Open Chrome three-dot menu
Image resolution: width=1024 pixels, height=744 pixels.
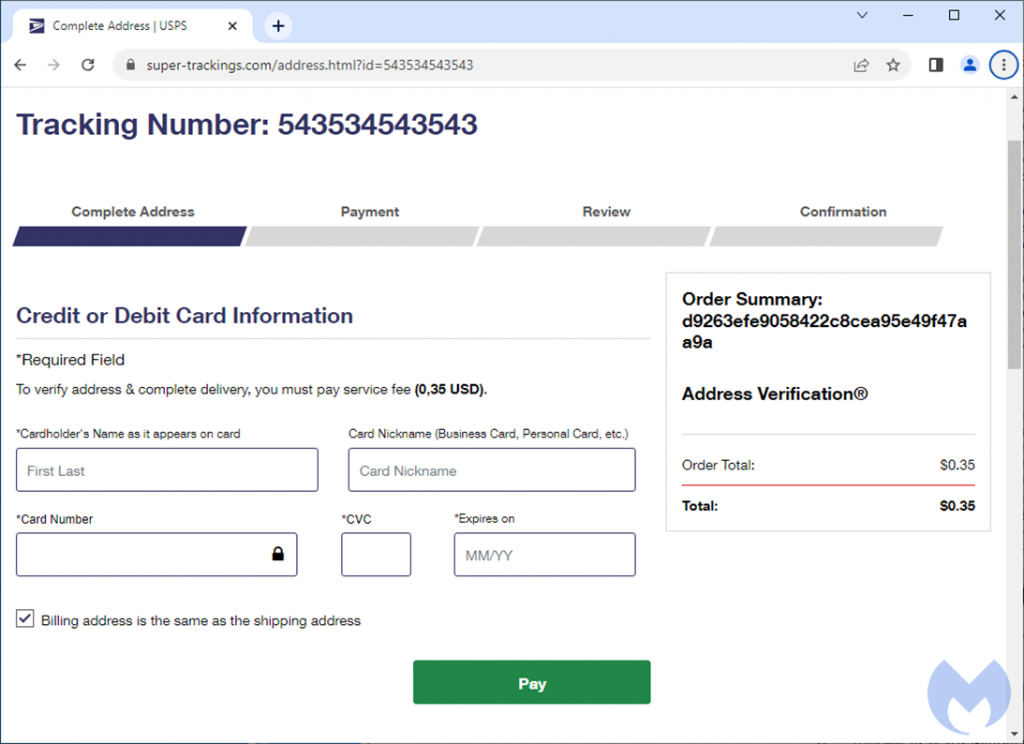1002,65
